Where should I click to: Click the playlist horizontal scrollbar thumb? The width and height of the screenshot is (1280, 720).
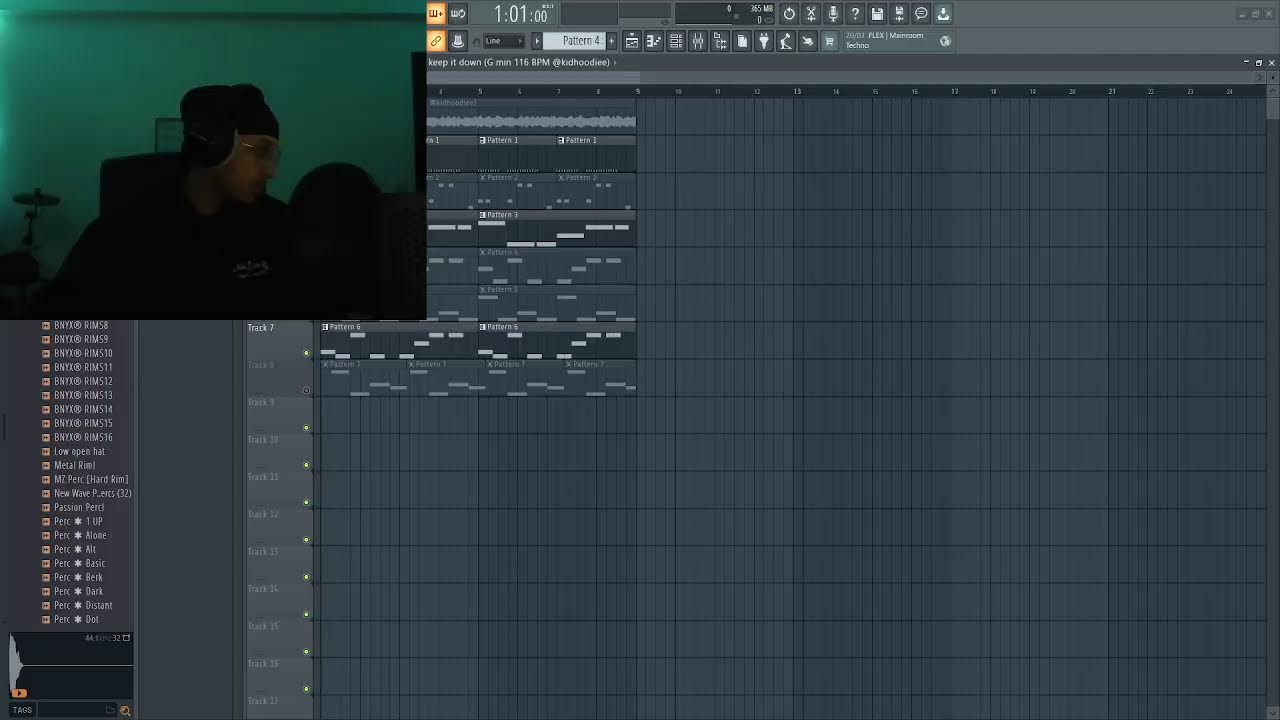click(534, 76)
